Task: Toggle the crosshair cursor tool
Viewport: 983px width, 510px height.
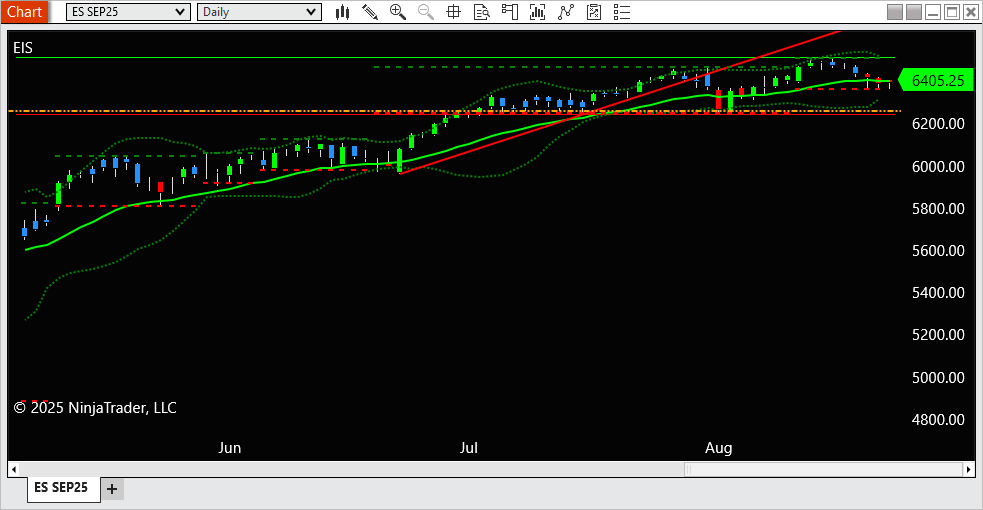Action: tap(453, 12)
